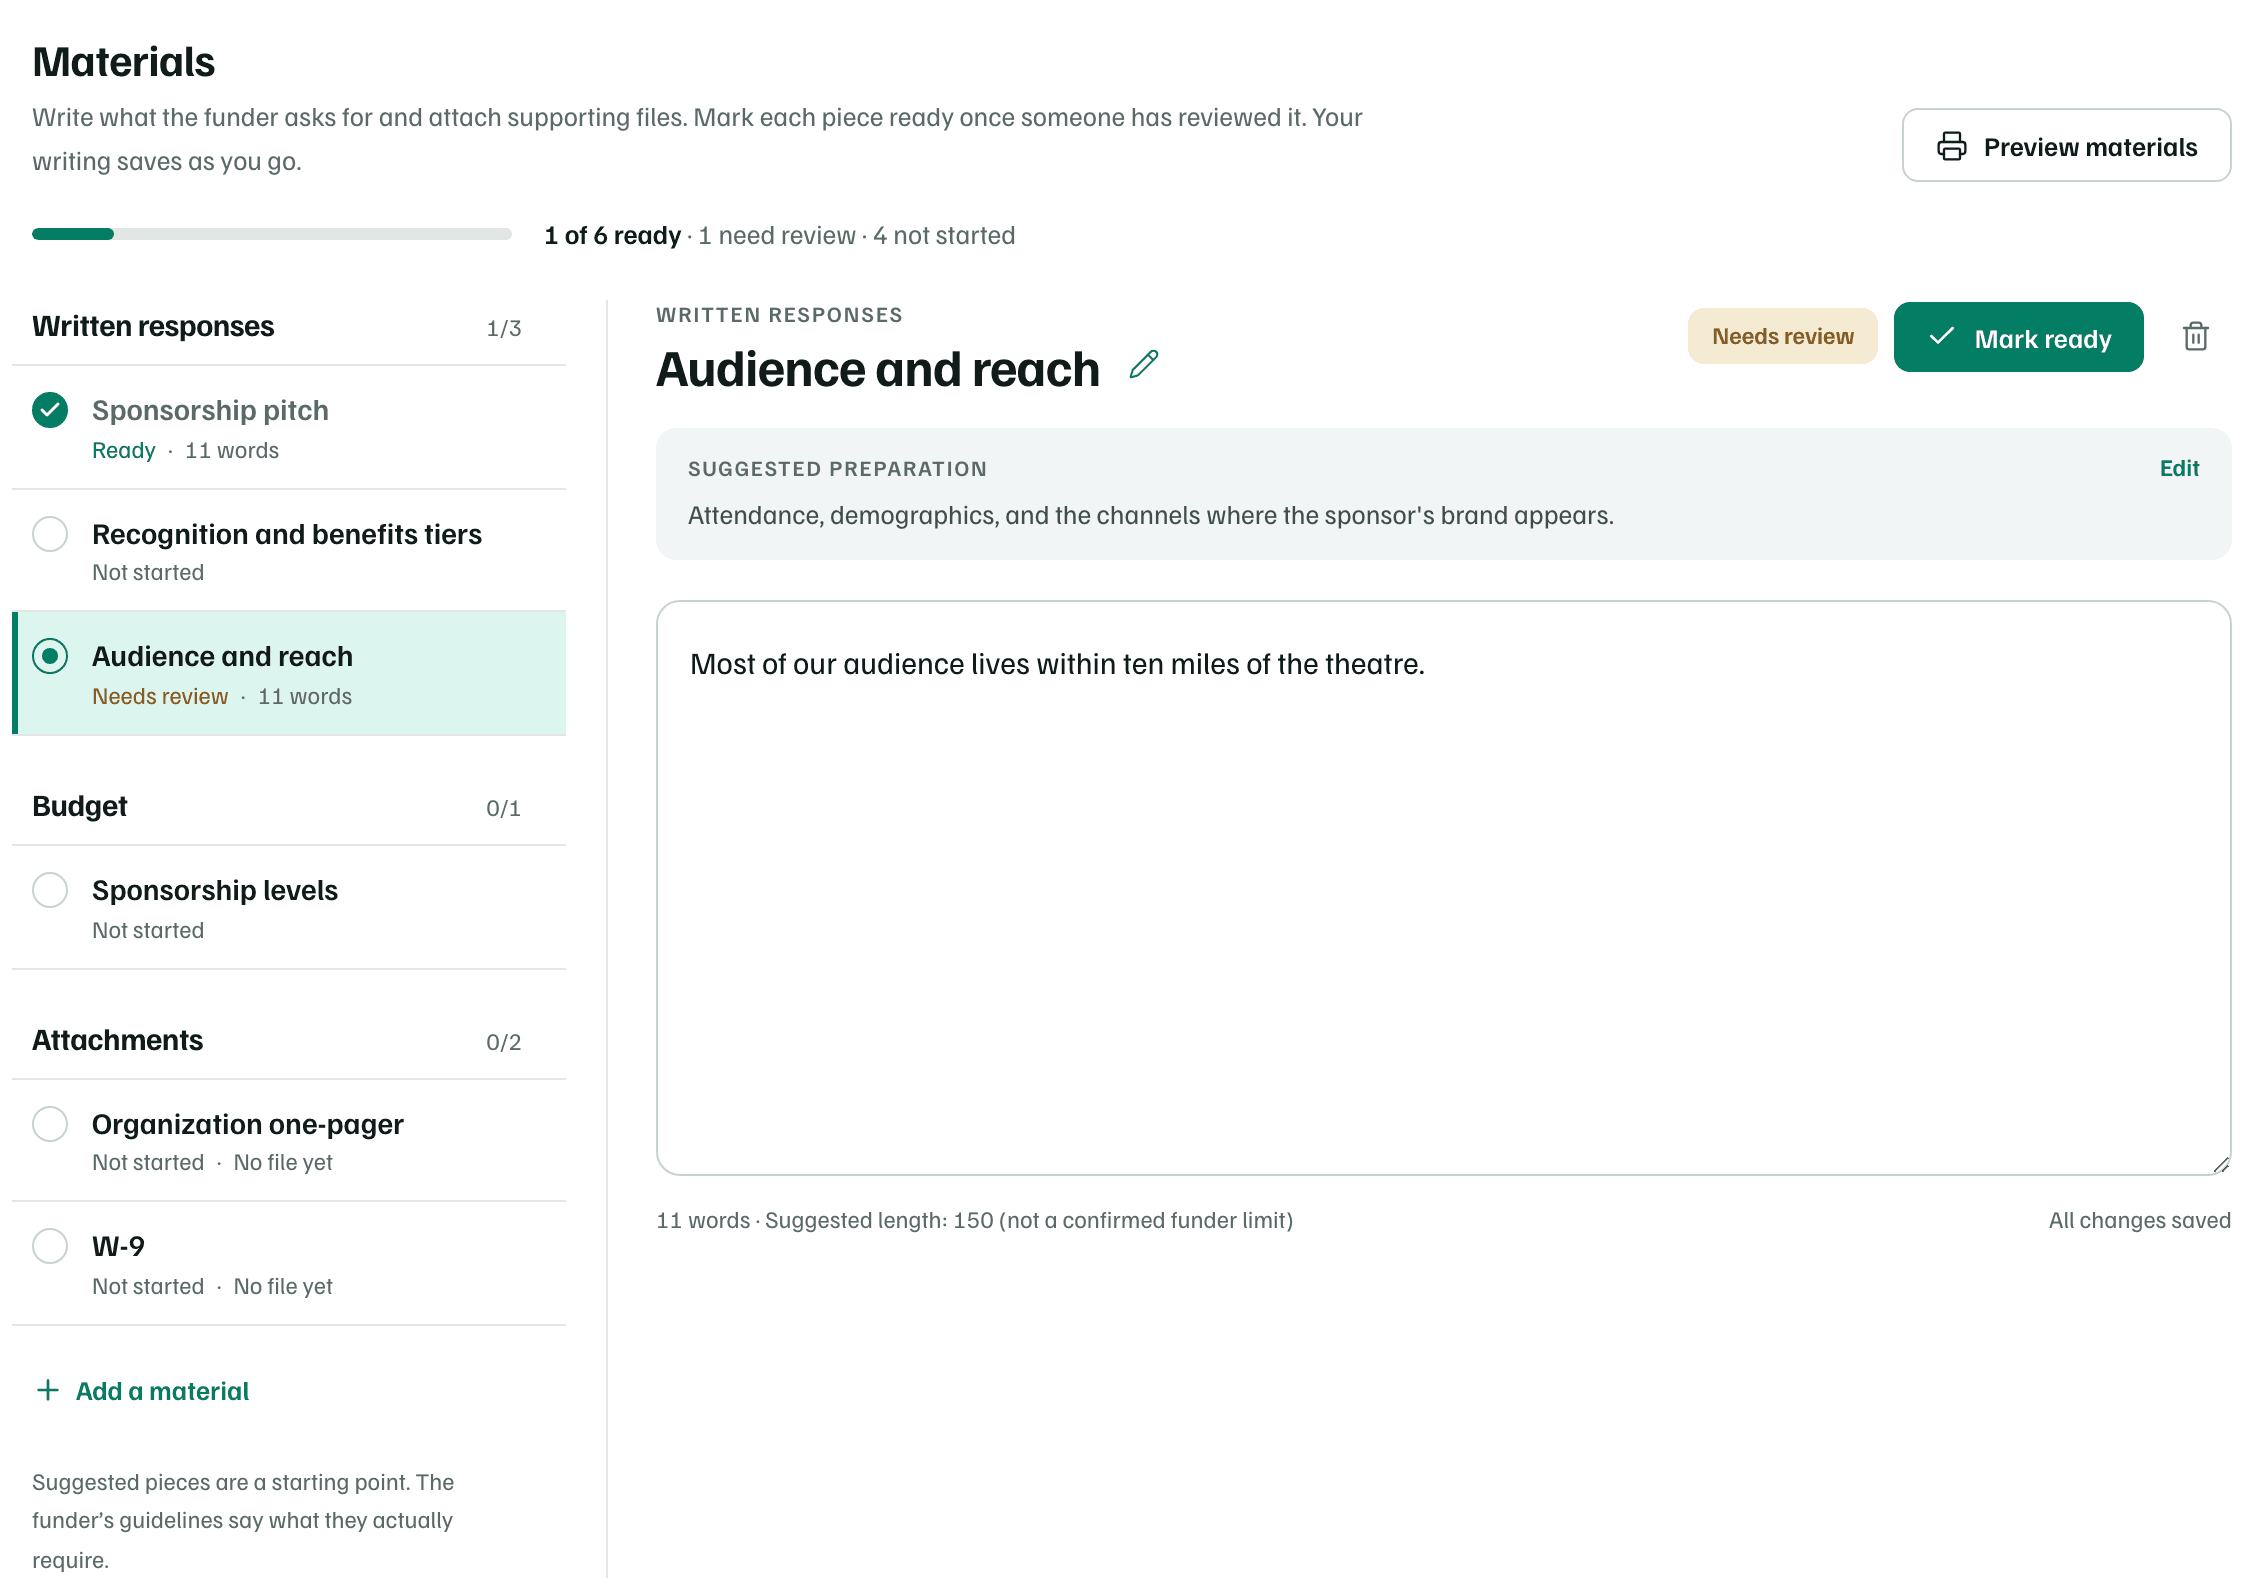The height and width of the screenshot is (1578, 2264).
Task: Click 'No file yet' under W-9
Action: tap(283, 1286)
